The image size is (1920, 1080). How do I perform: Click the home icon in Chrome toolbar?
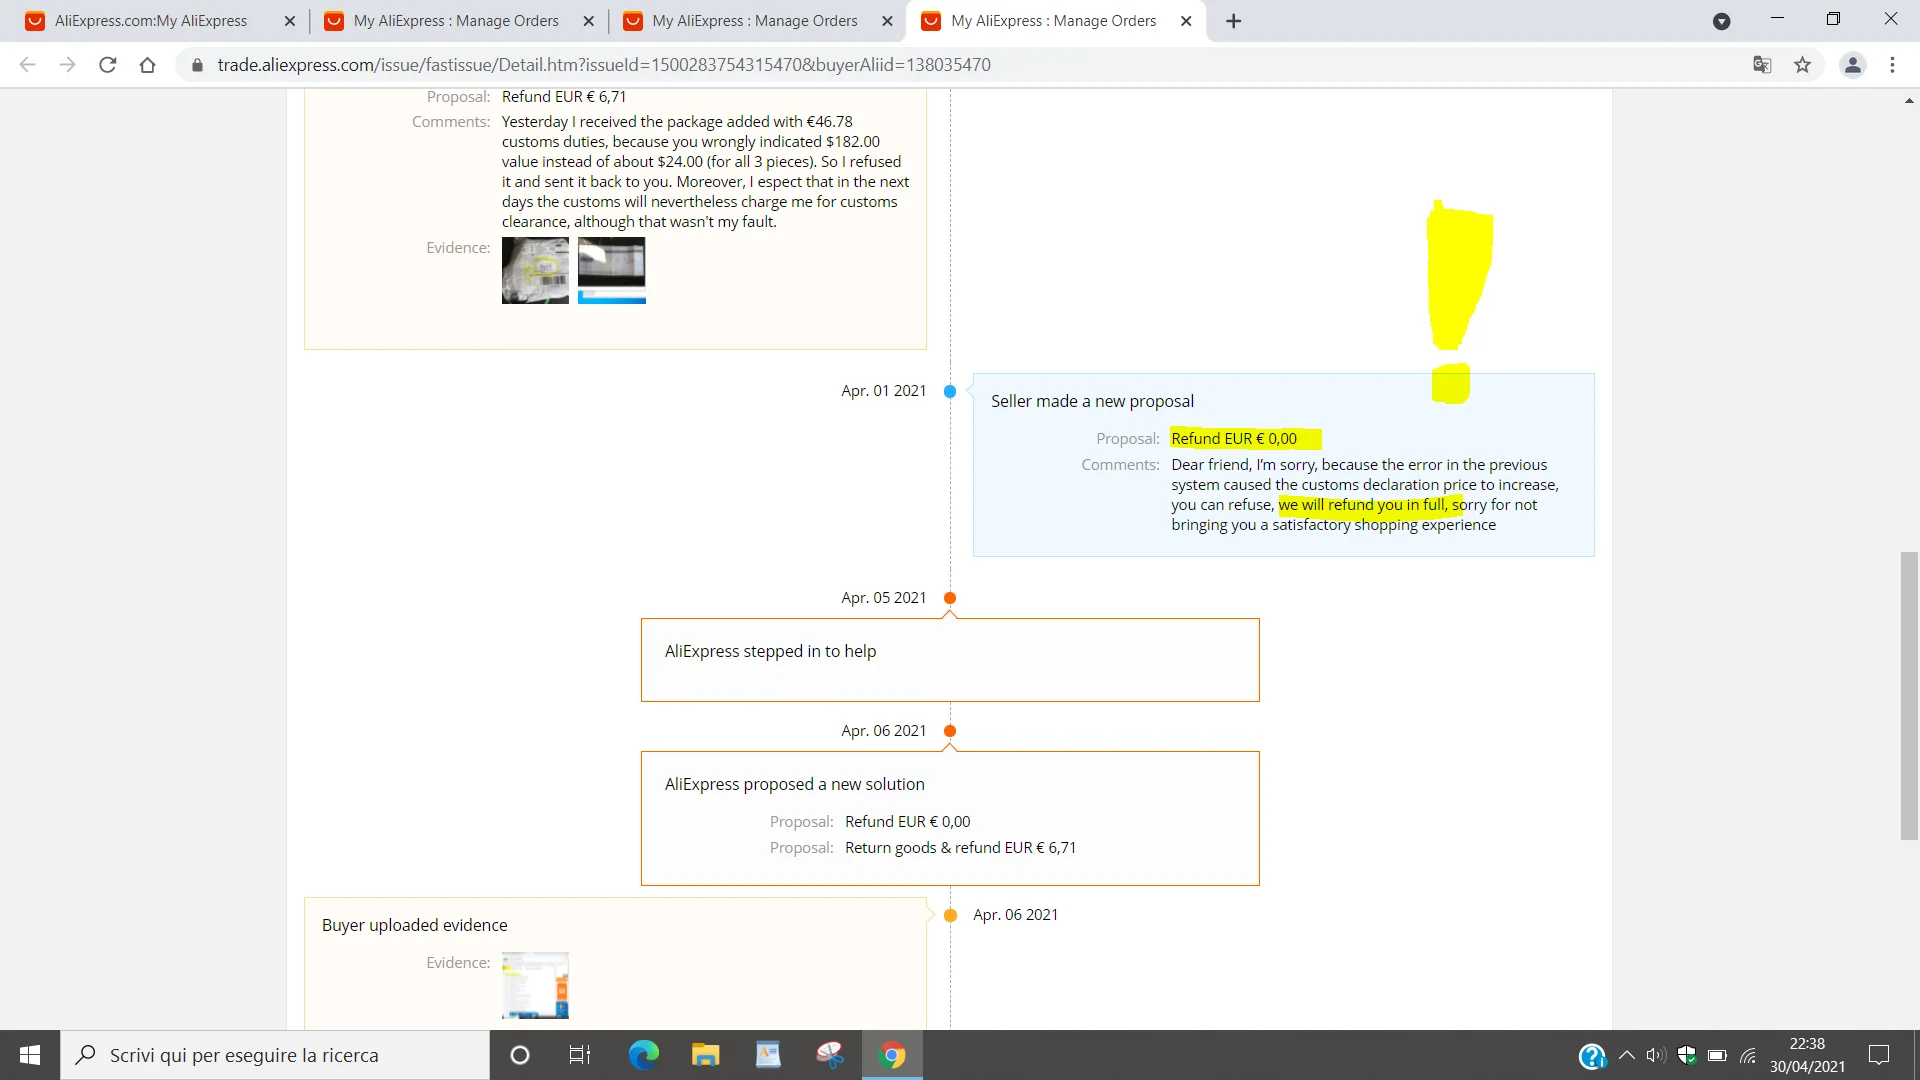pos(147,65)
